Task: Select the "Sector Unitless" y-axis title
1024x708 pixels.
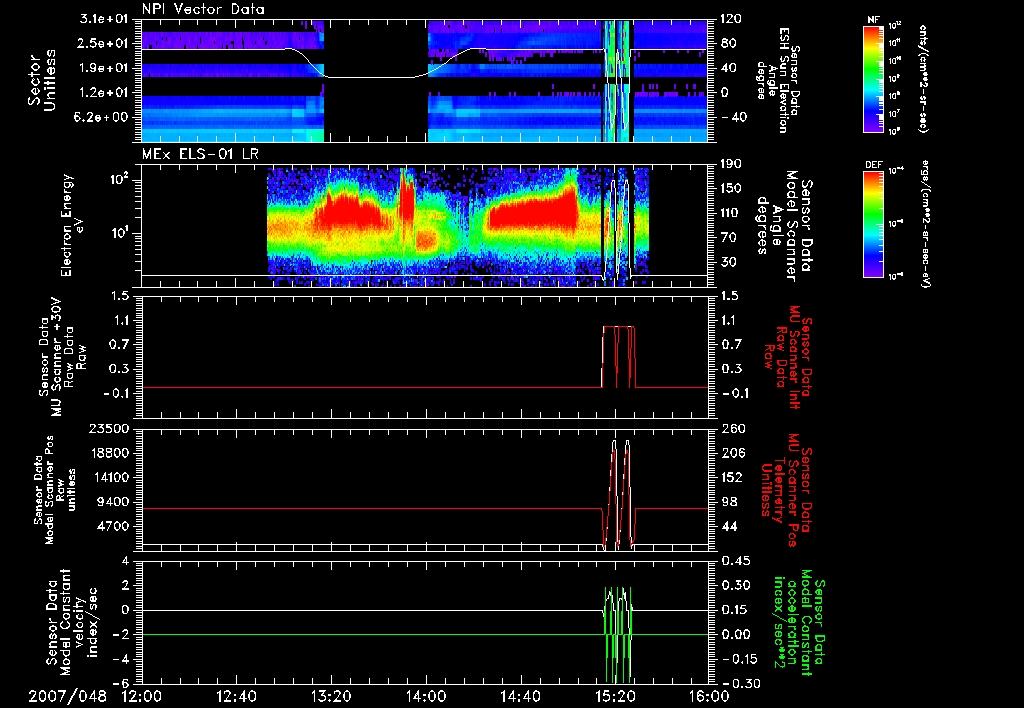Action: (x=42, y=80)
